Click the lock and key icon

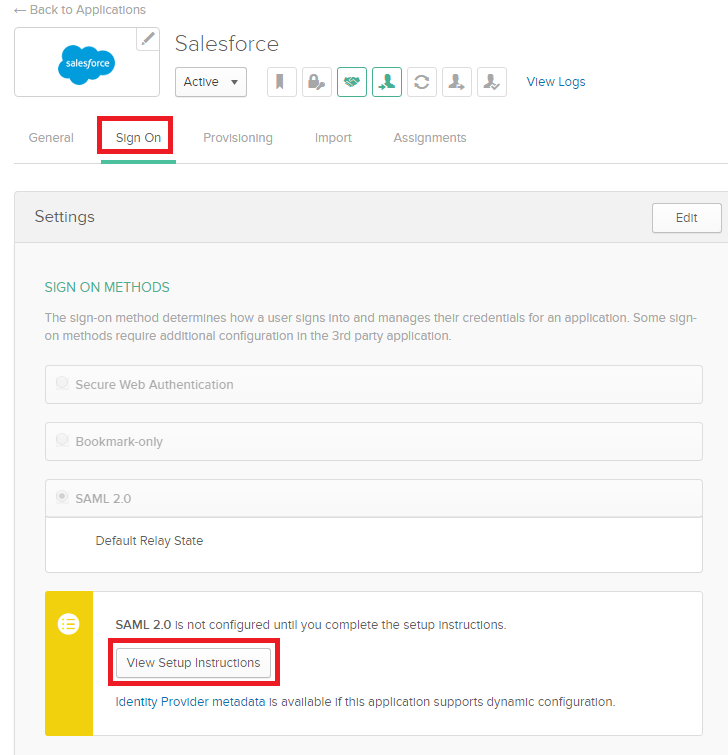pos(316,82)
